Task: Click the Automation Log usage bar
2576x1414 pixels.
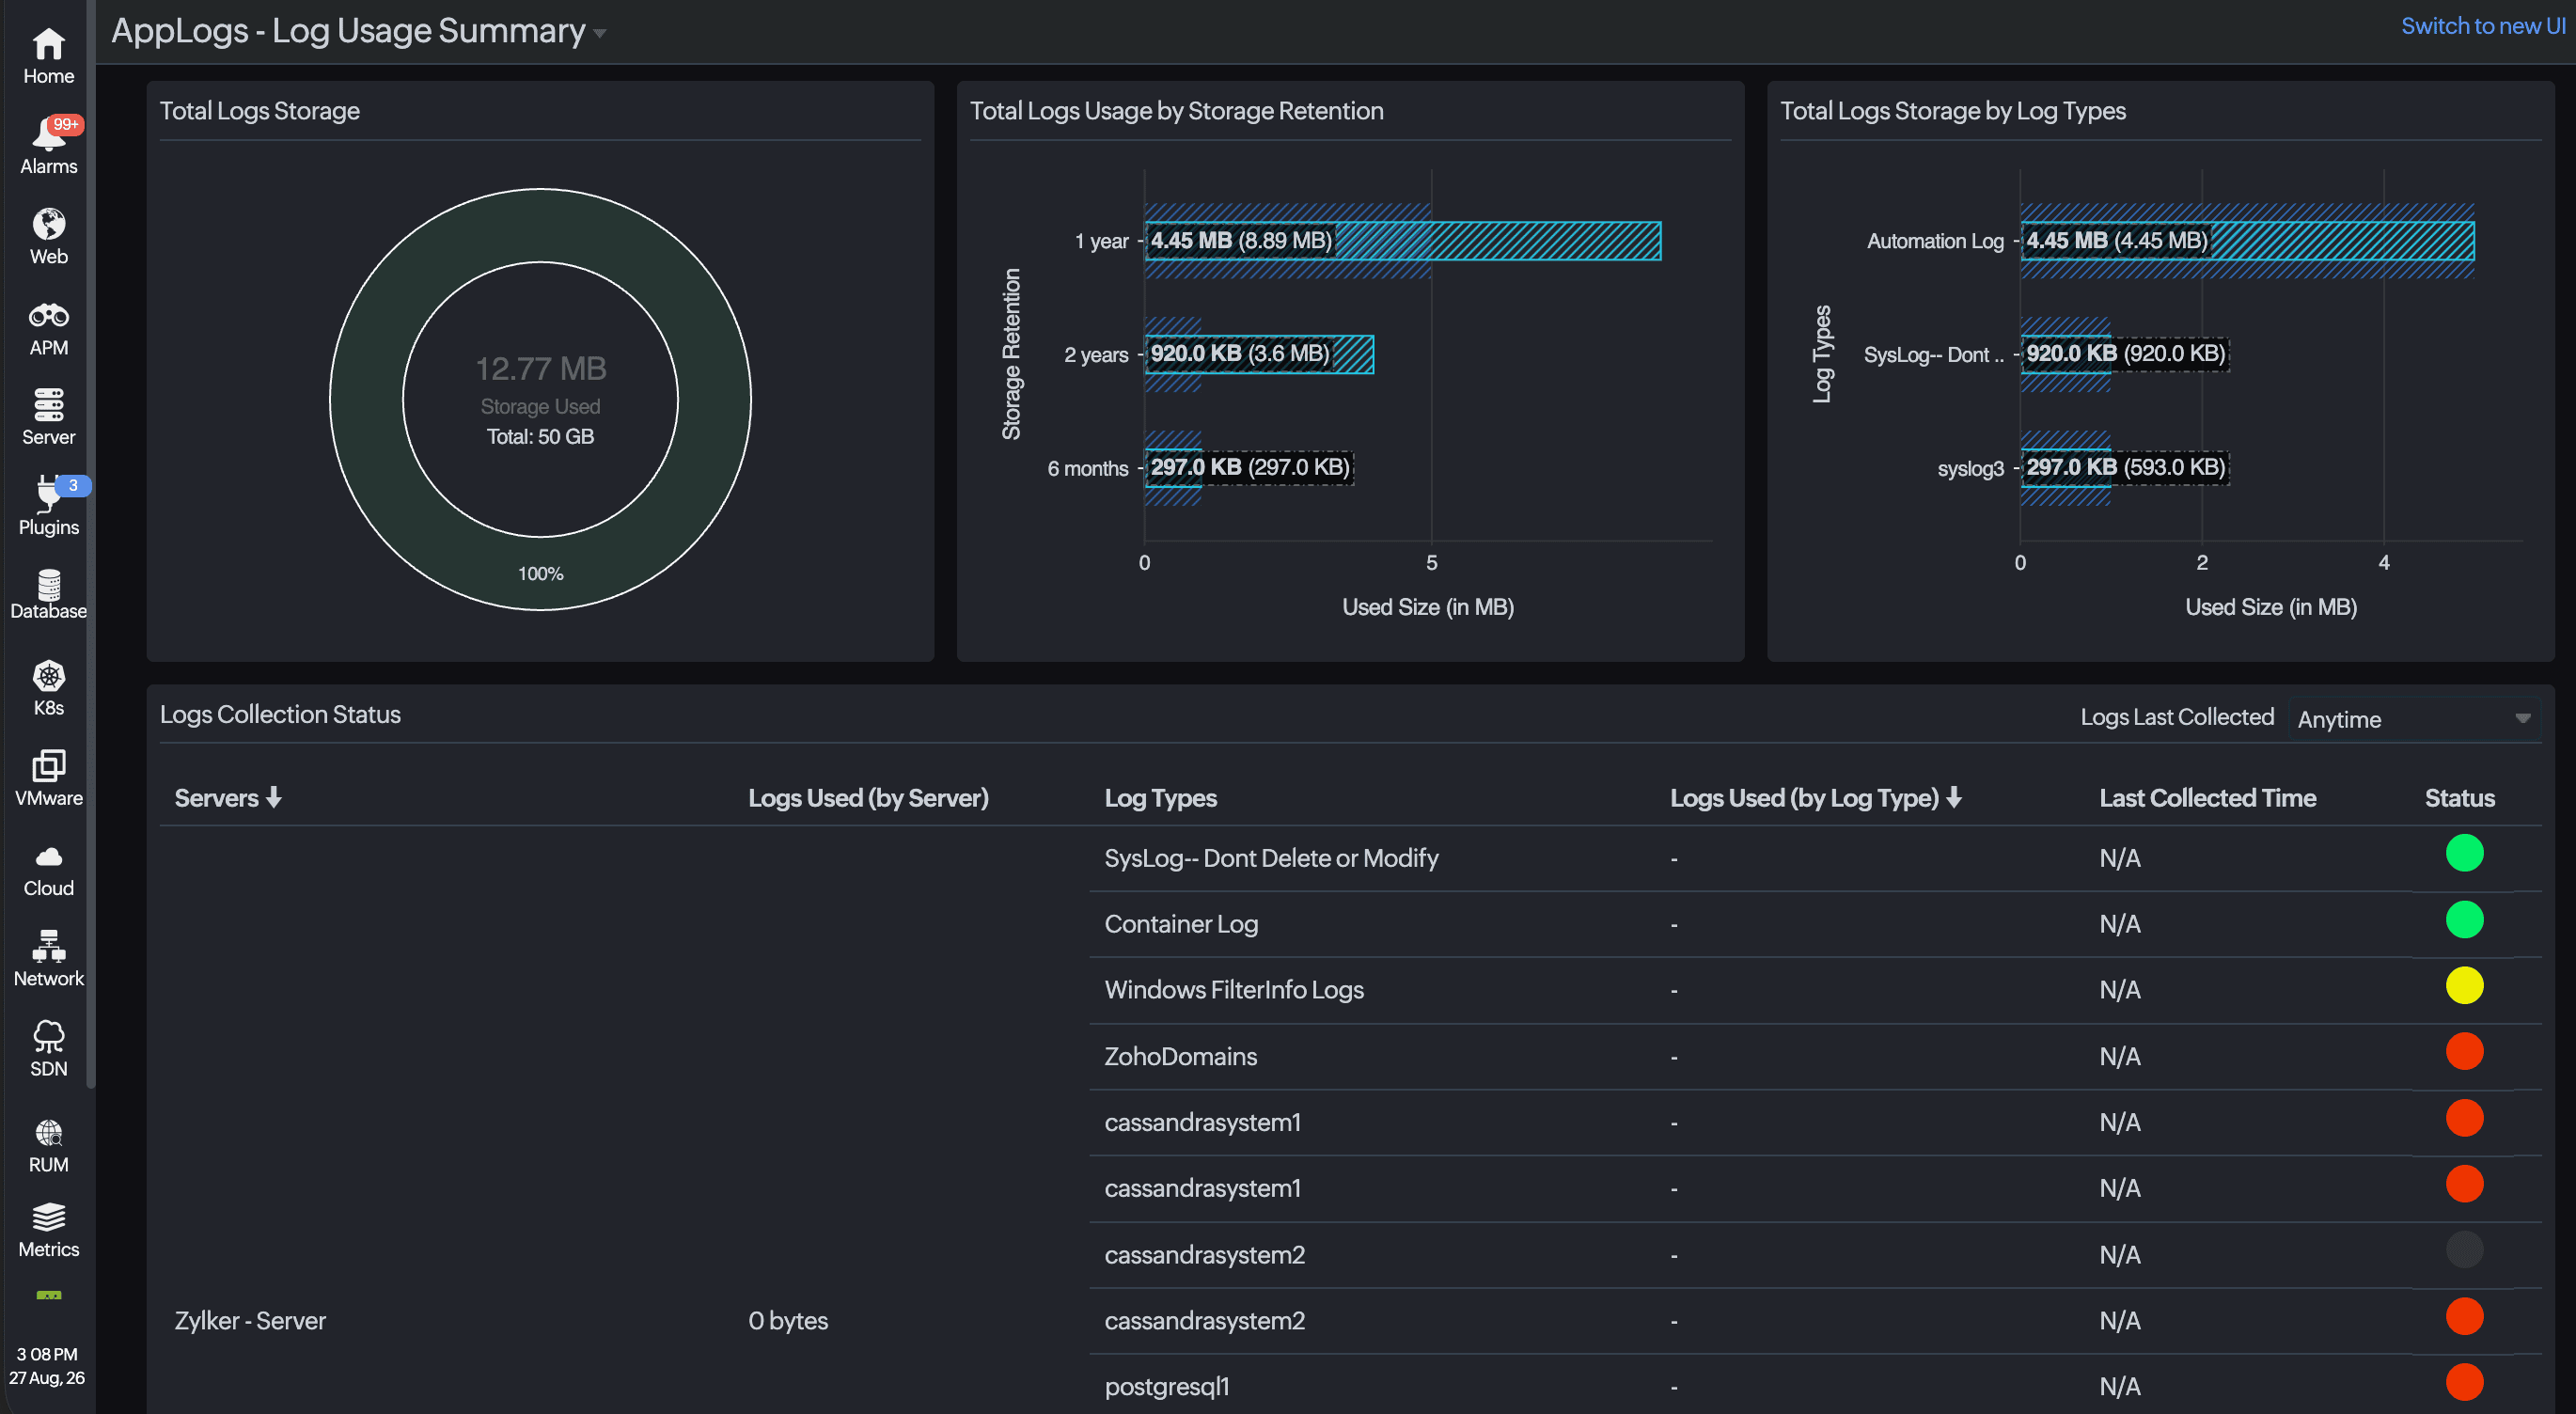Action: [x=2247, y=241]
